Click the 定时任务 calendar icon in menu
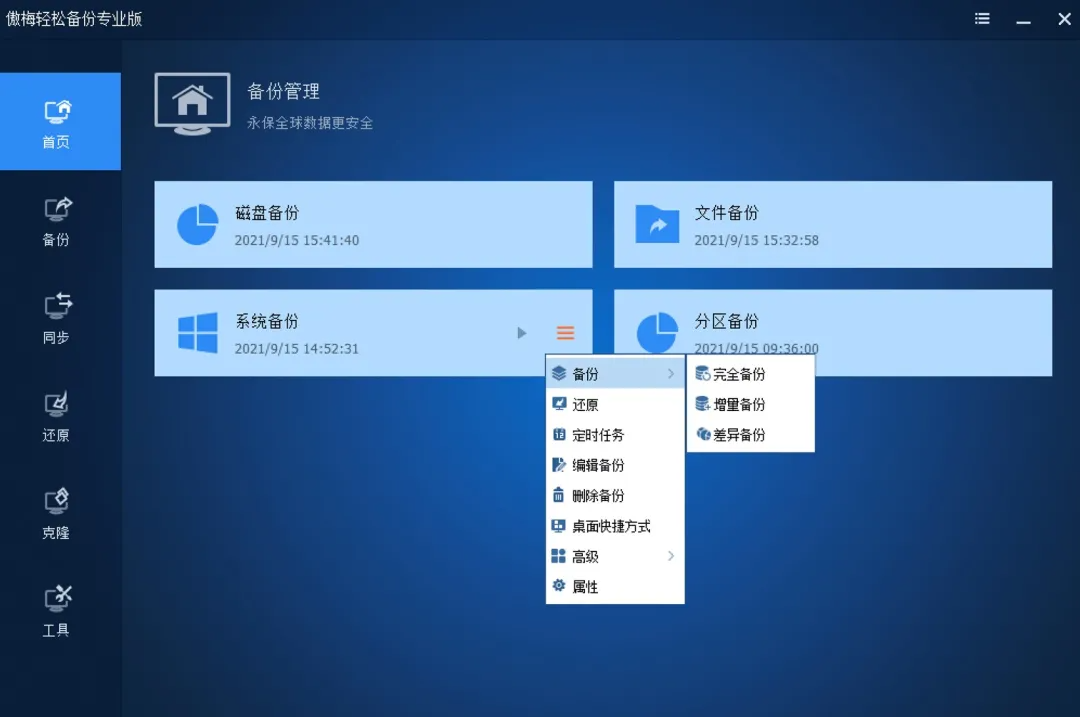 point(559,434)
